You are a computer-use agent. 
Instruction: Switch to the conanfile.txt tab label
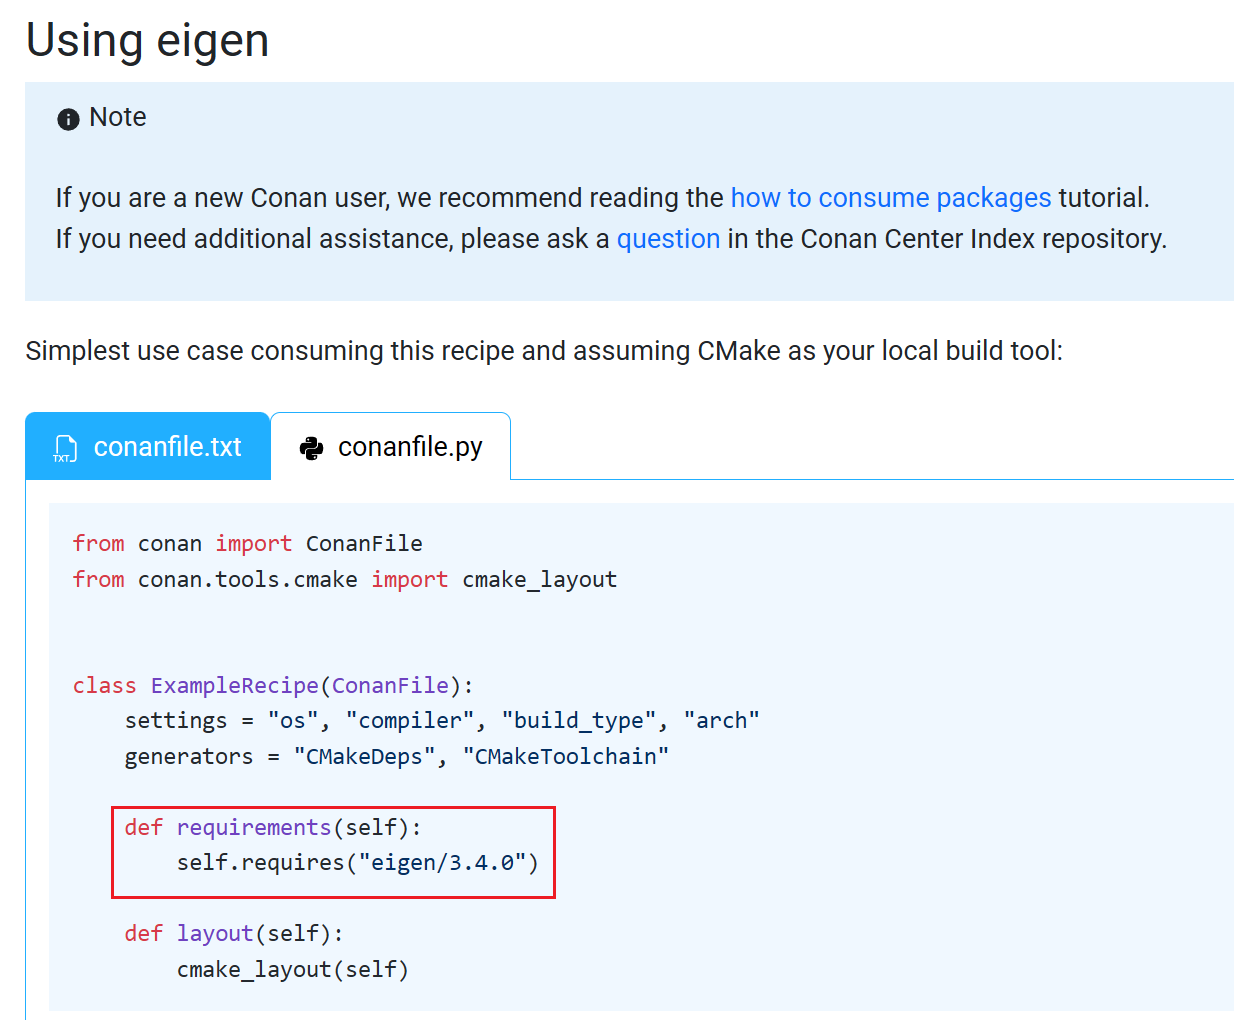(x=167, y=447)
